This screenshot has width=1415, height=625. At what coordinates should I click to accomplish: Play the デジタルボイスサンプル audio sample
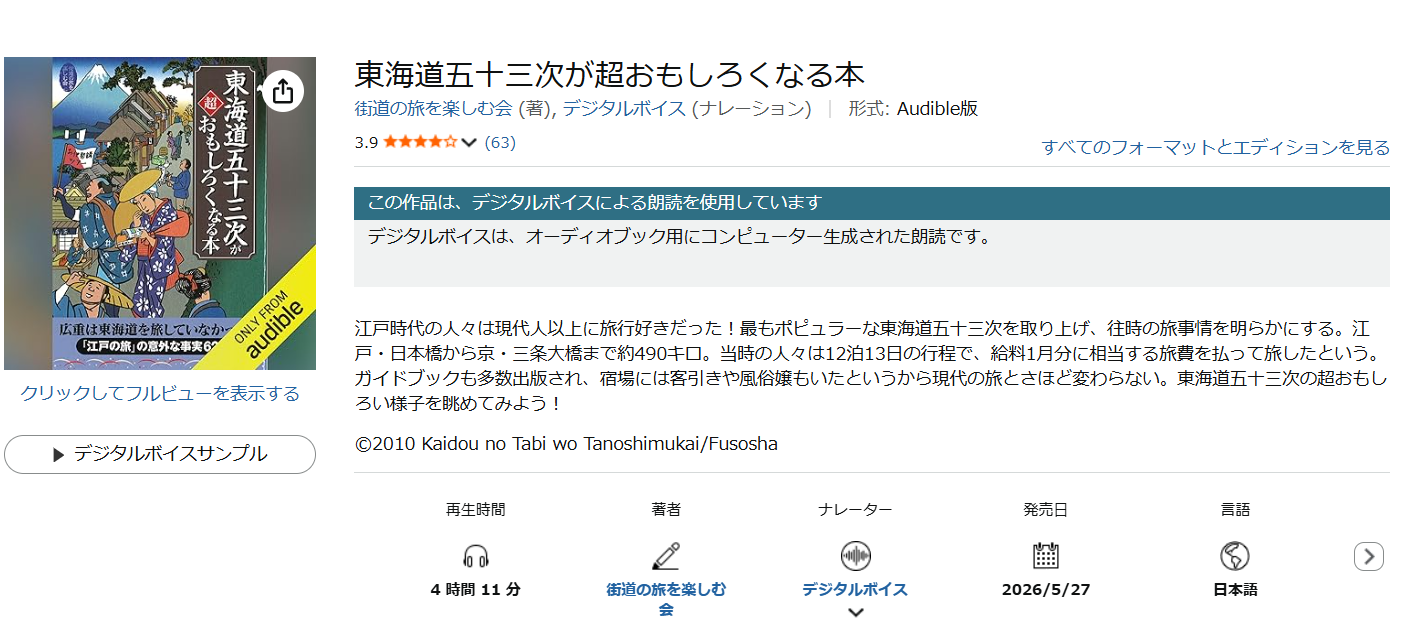pyautogui.click(x=160, y=454)
